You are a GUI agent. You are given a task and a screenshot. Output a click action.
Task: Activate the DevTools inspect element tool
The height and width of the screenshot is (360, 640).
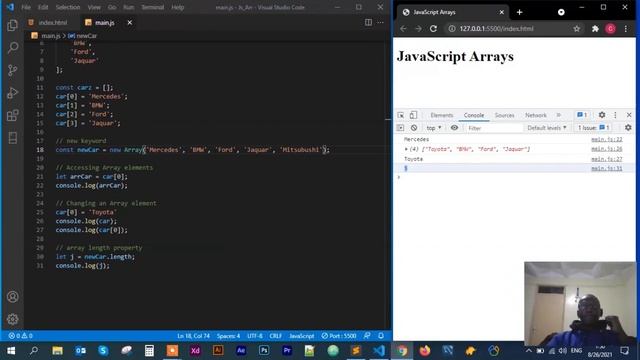point(400,115)
